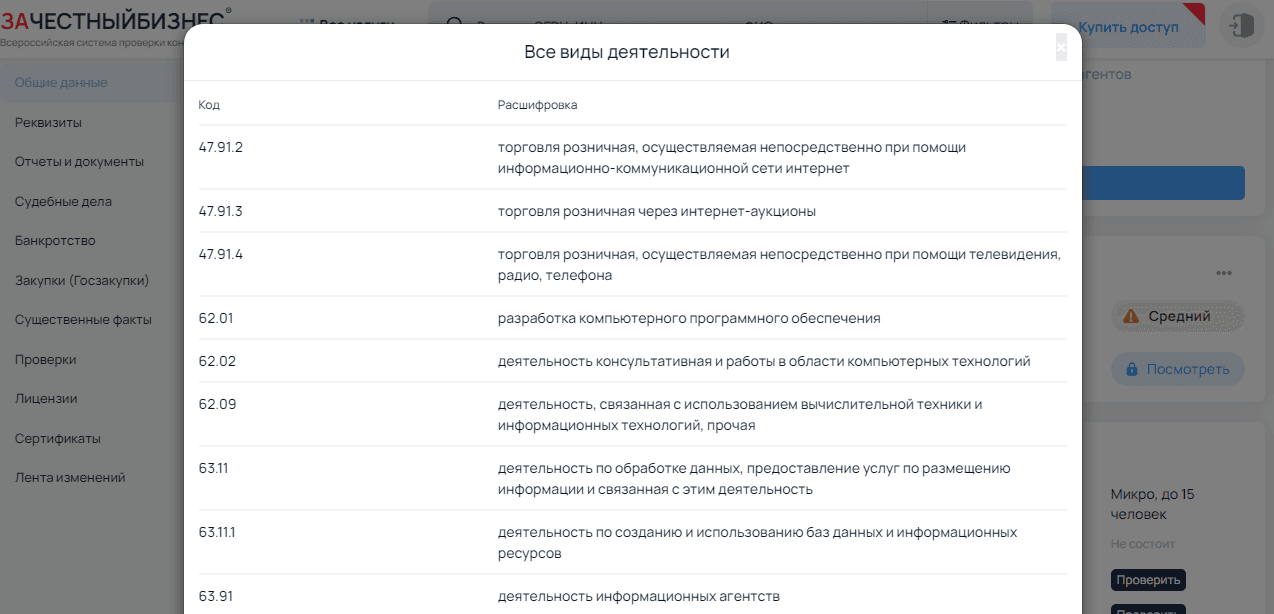Go to «Судебные дела» in sidebar

click(x=63, y=202)
